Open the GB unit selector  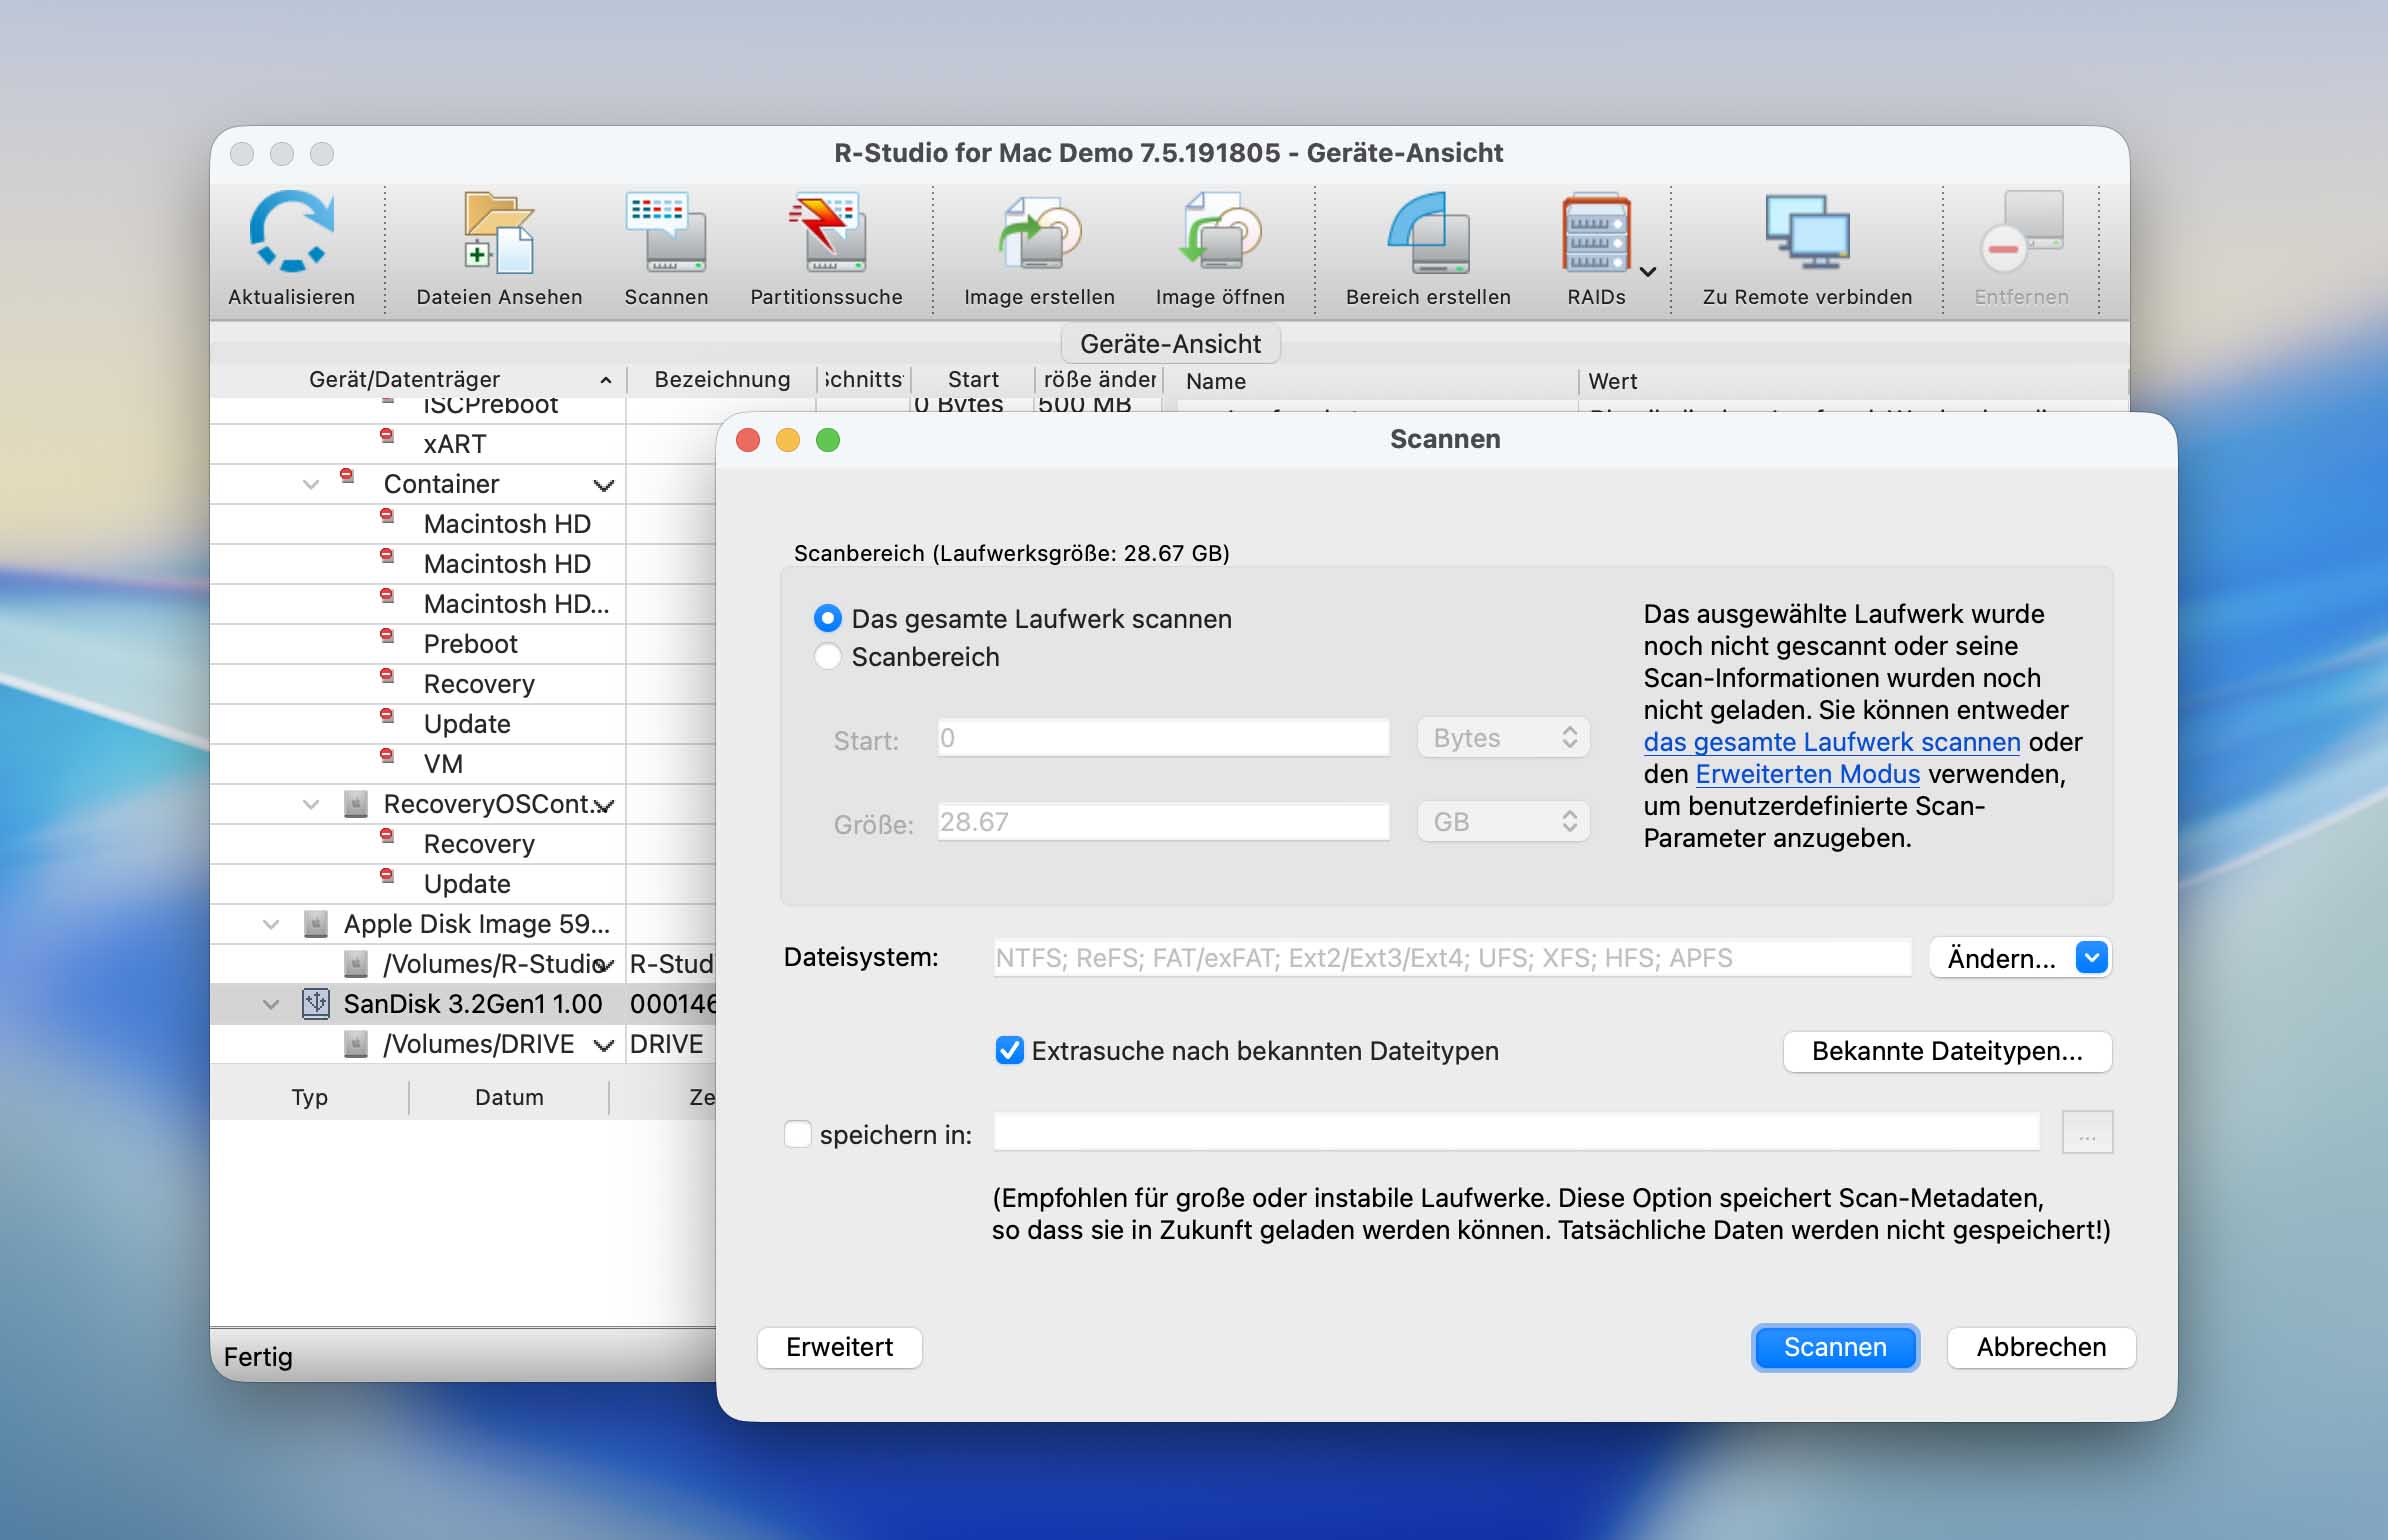(x=1503, y=821)
